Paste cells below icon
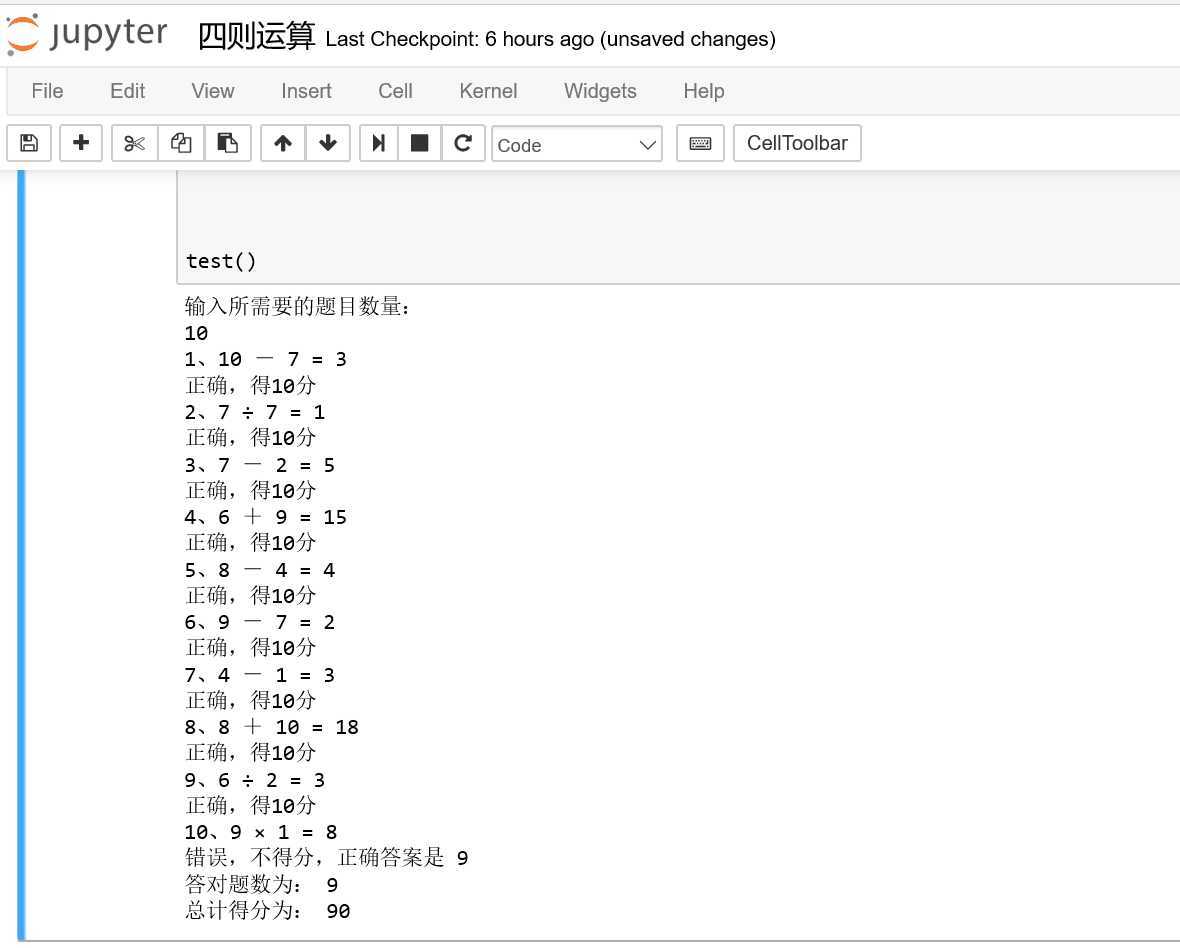The height and width of the screenshot is (948, 1180). pos(227,143)
